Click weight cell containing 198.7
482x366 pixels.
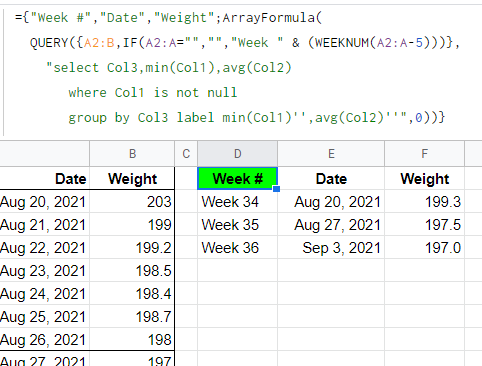click(132, 316)
